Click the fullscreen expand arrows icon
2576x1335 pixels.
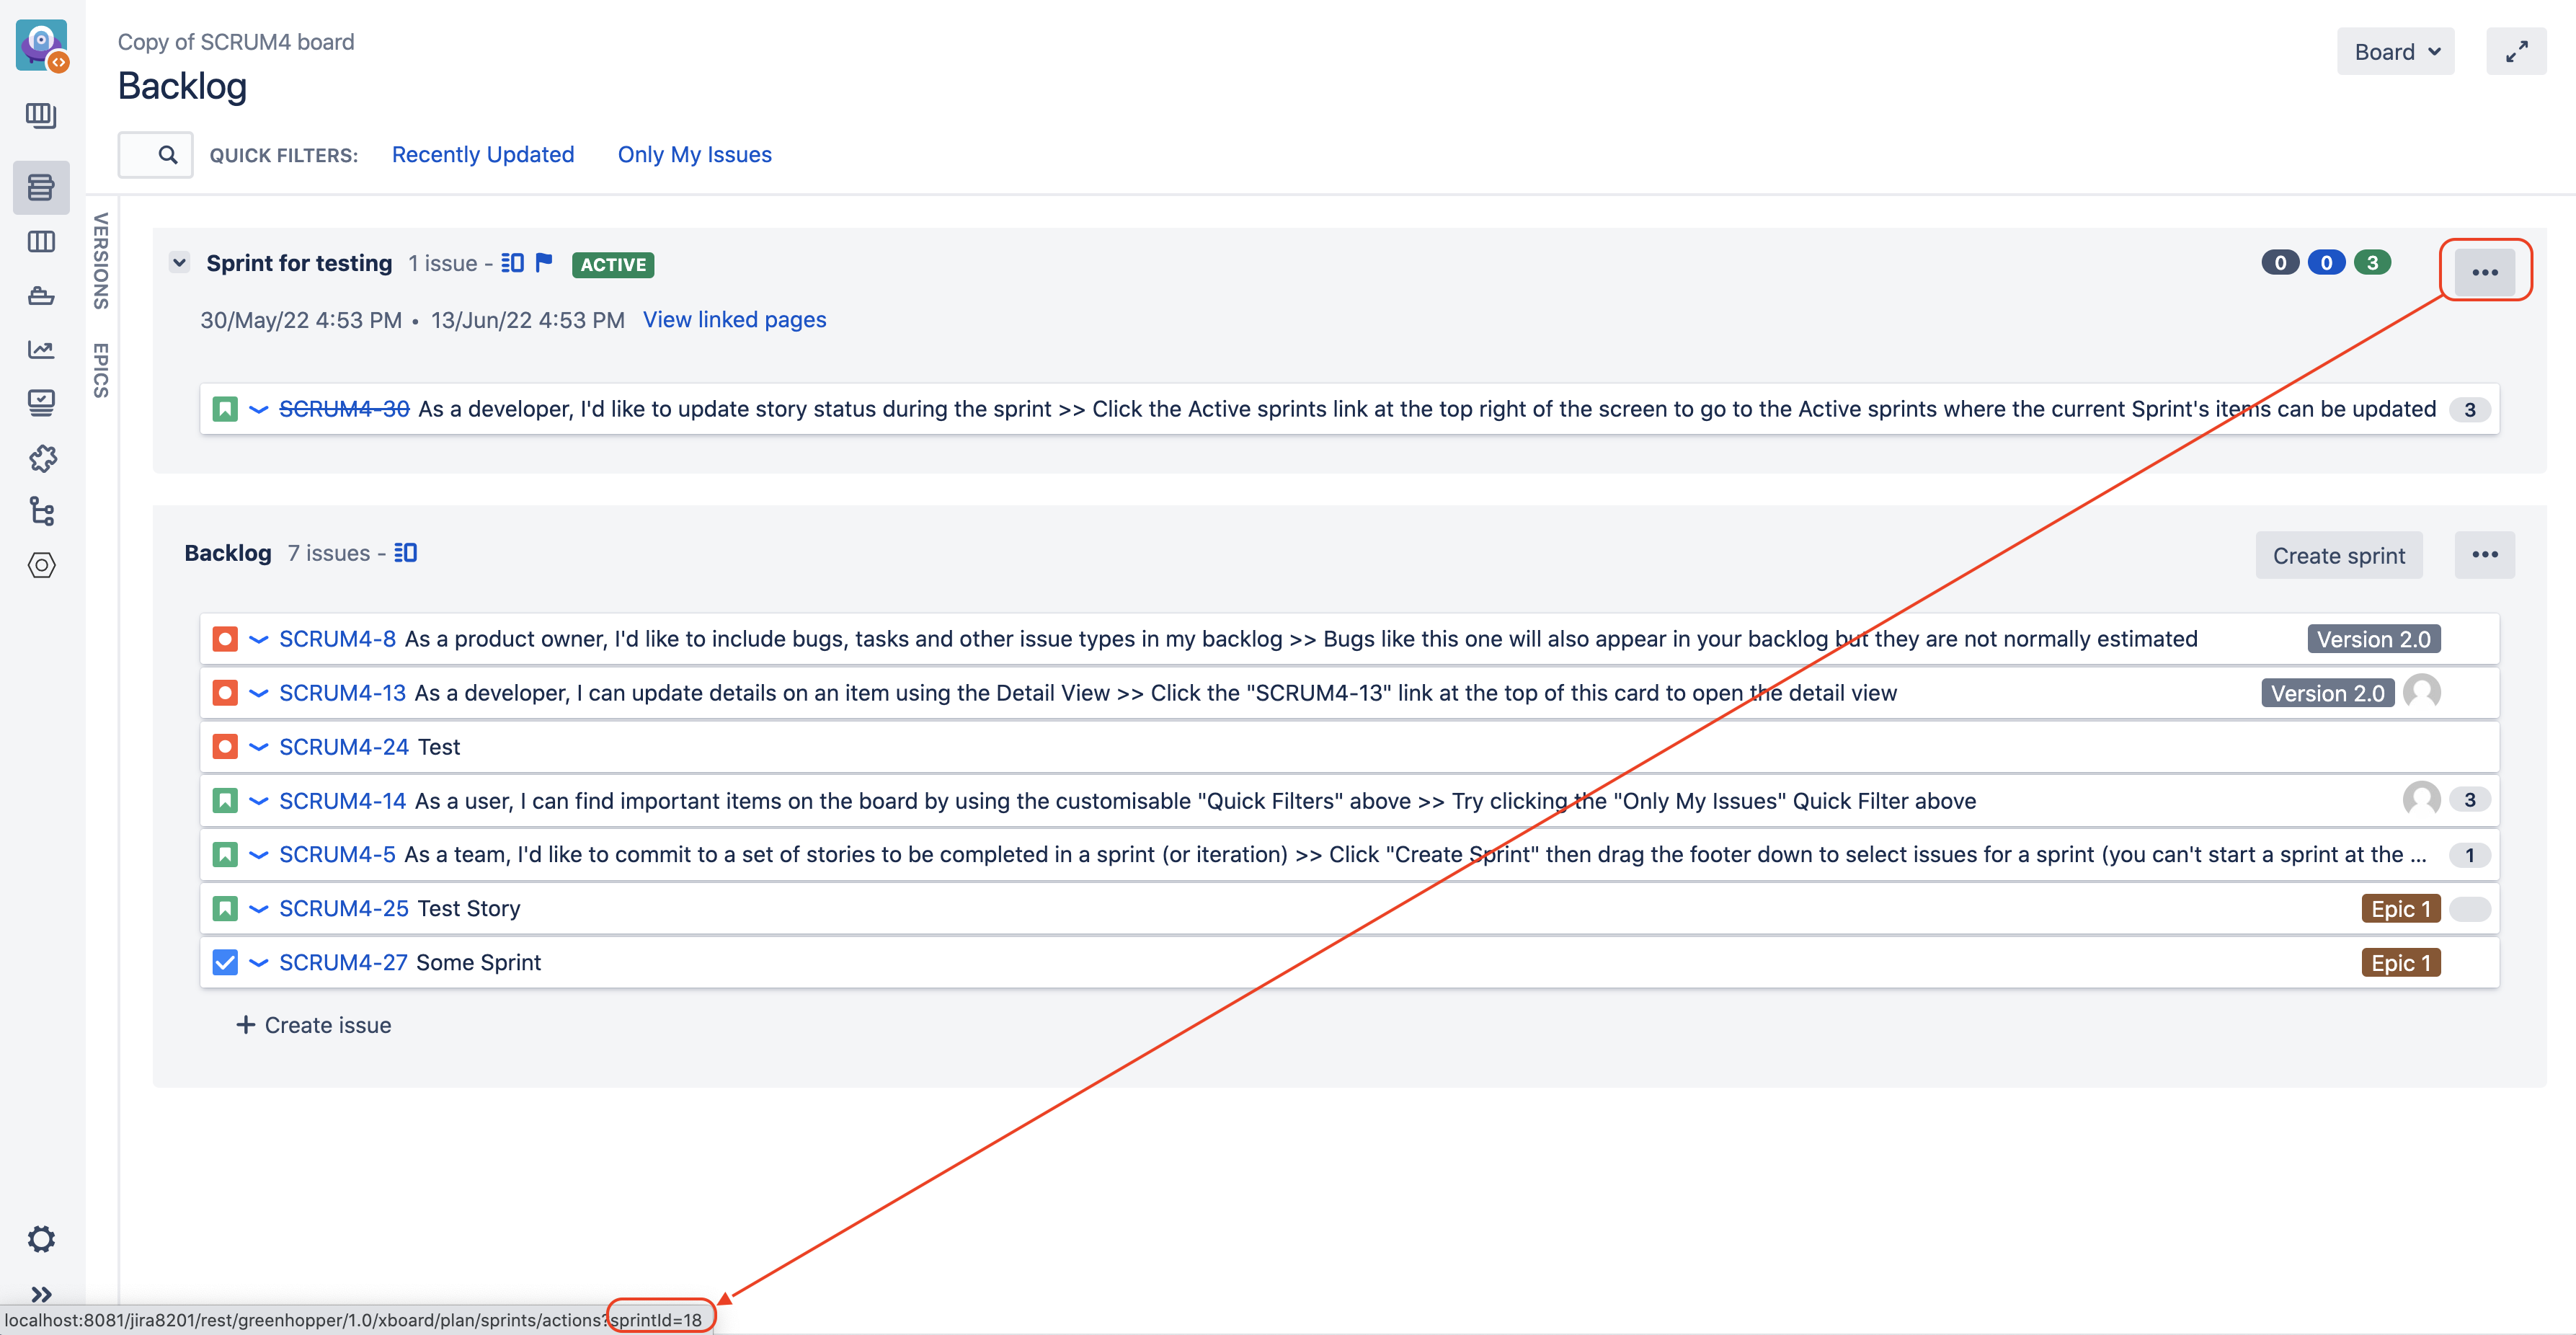coord(2516,52)
